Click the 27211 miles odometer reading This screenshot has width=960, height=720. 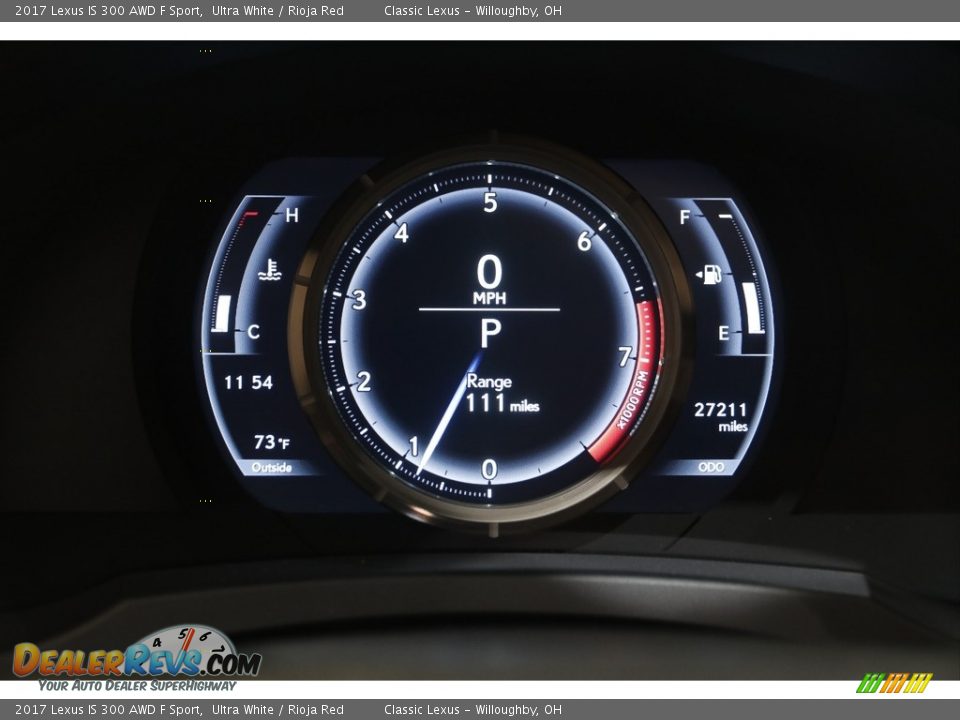[721, 416]
